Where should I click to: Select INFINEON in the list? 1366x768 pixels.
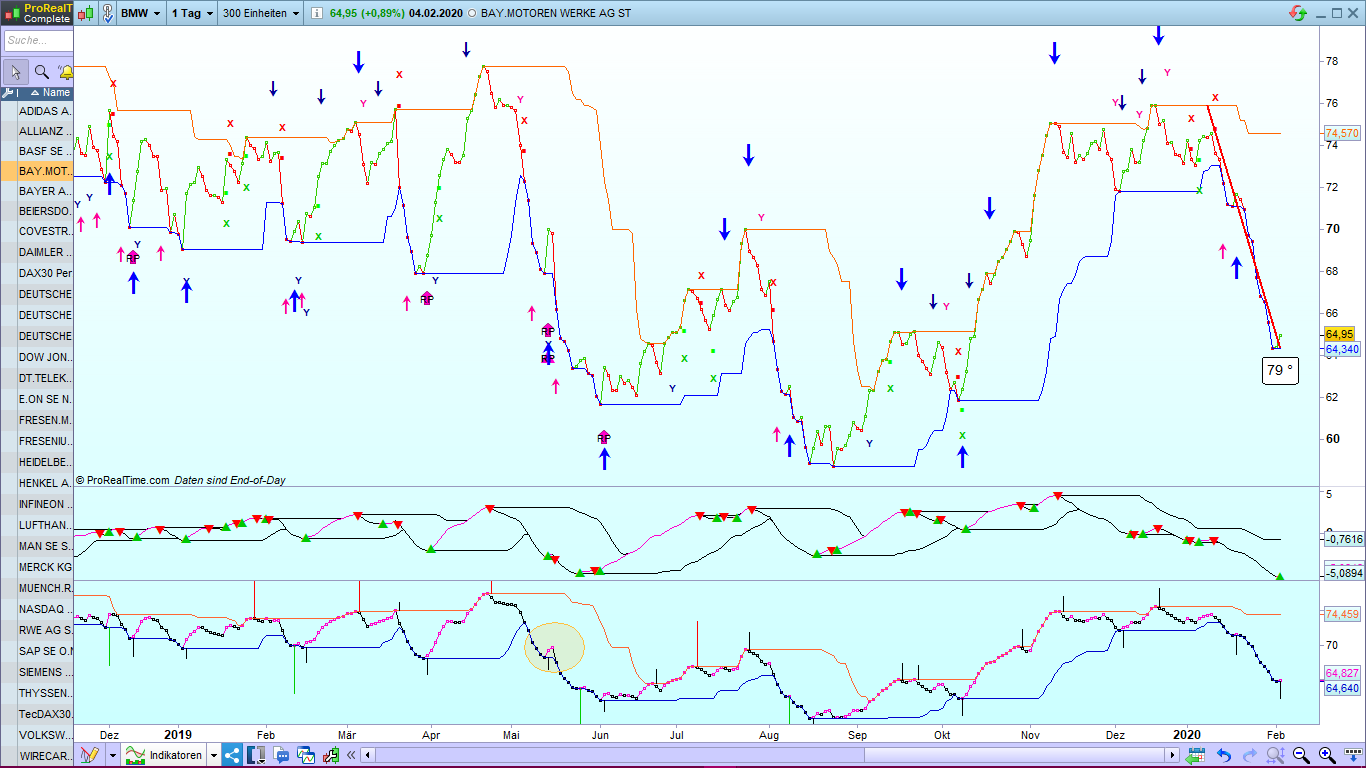click(45, 504)
